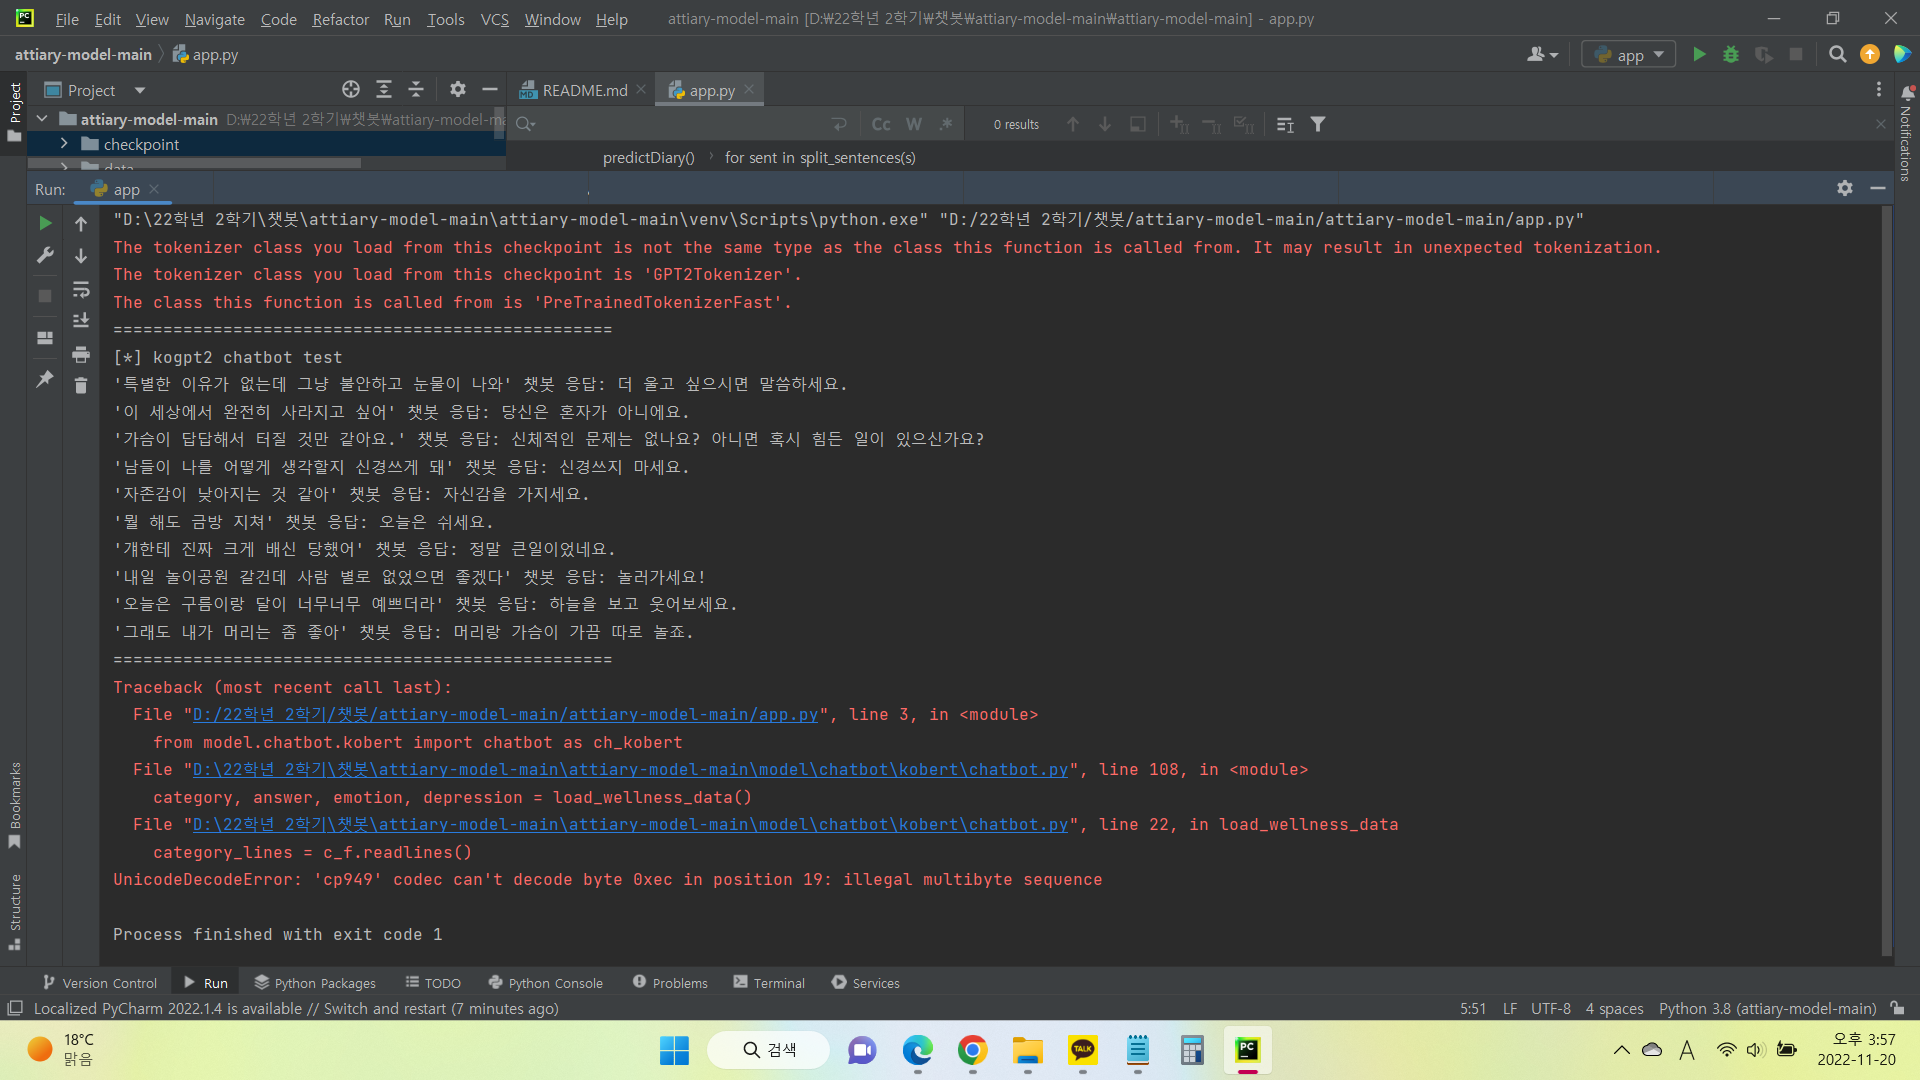Open the Project view dropdown

pyautogui.click(x=140, y=90)
